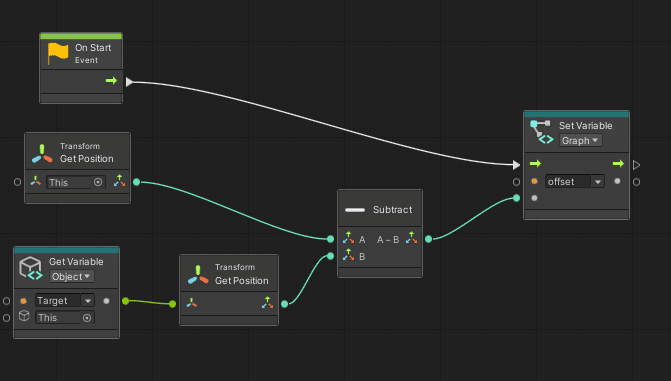Screen dimensions: 671x381
Task: Expand the offset variable dropdown arrow
Action: (x=598, y=182)
